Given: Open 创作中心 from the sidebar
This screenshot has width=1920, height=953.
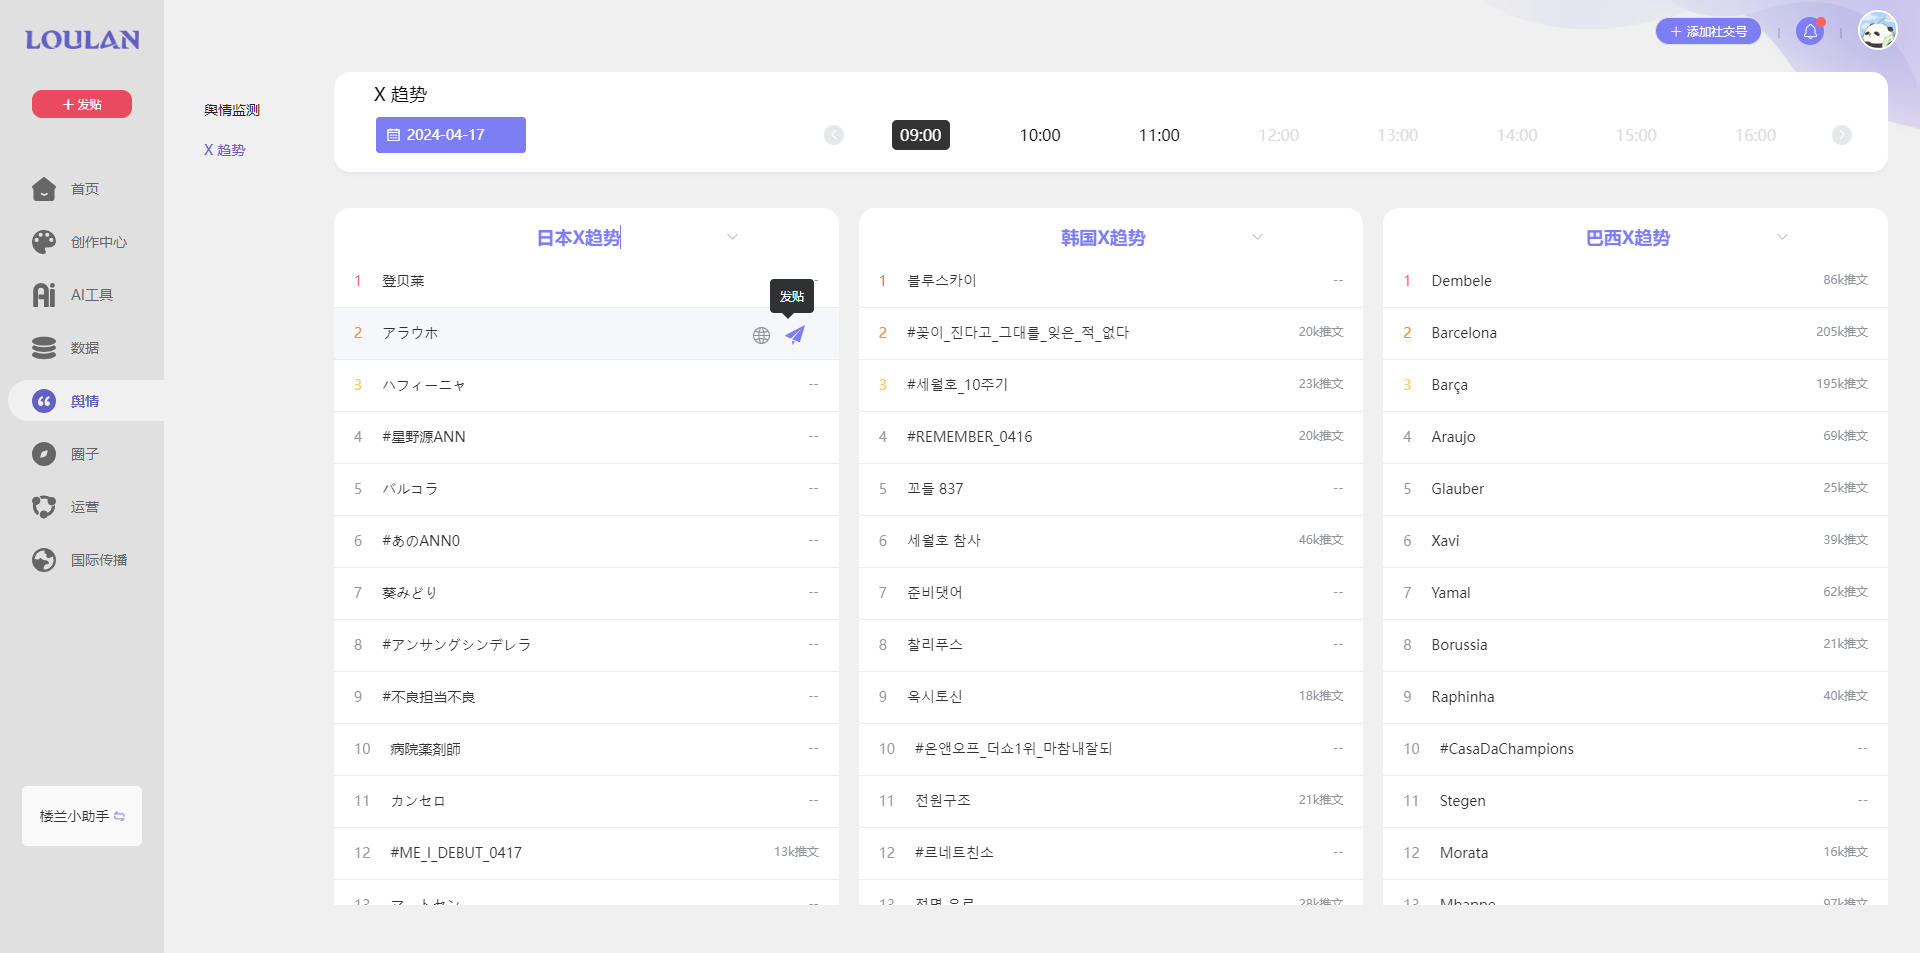Looking at the screenshot, I should point(98,242).
